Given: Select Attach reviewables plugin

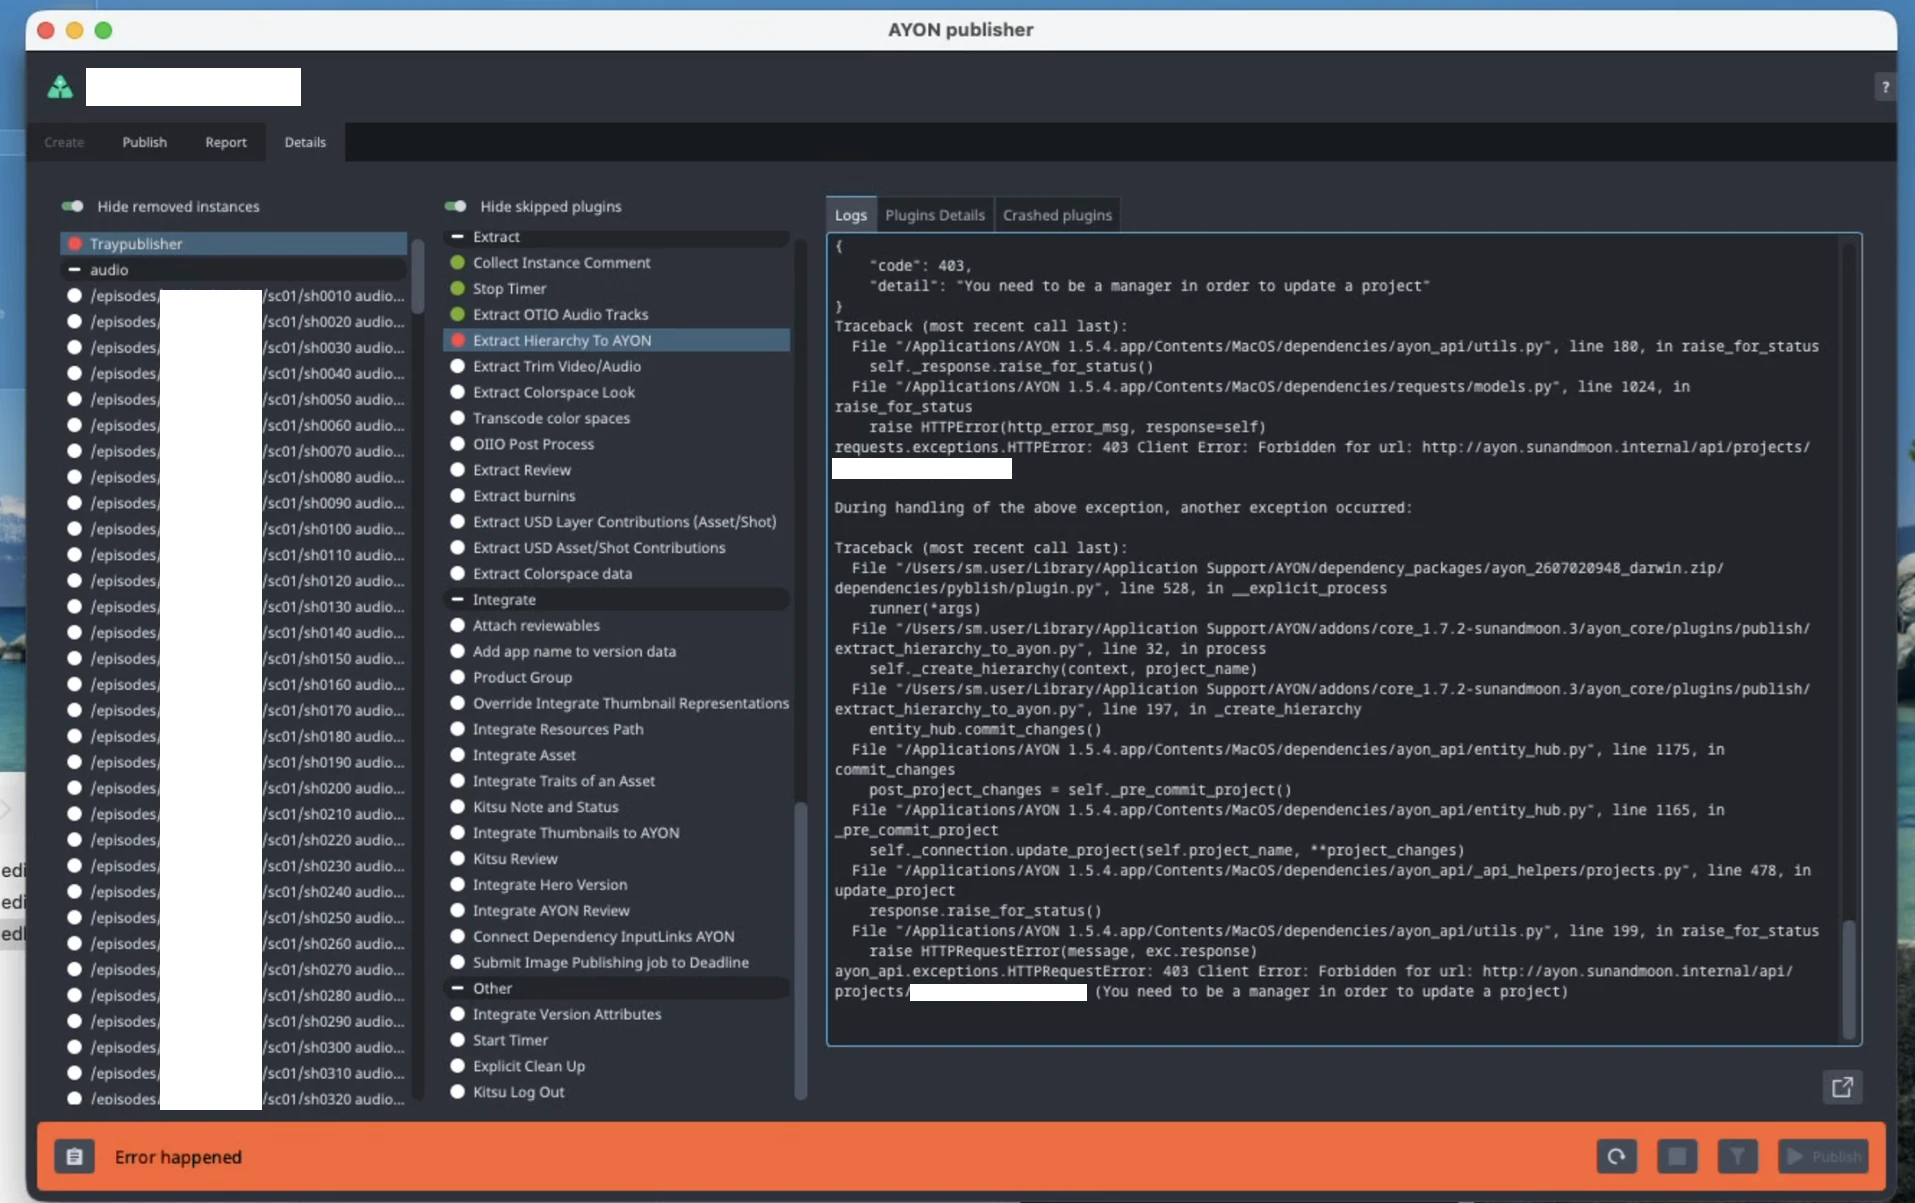Looking at the screenshot, I should [616, 626].
